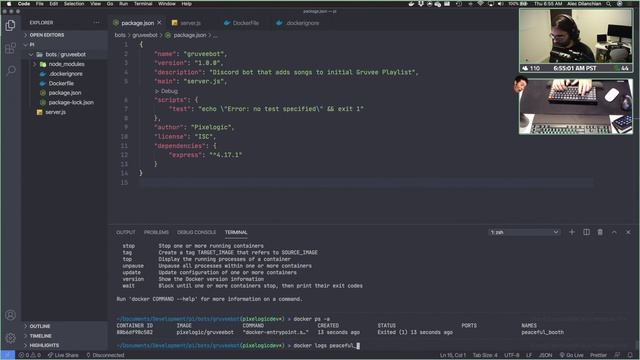Screen dimensions: 640x360
Task: Open package-lock.json in the explorer
Action: coord(71,102)
